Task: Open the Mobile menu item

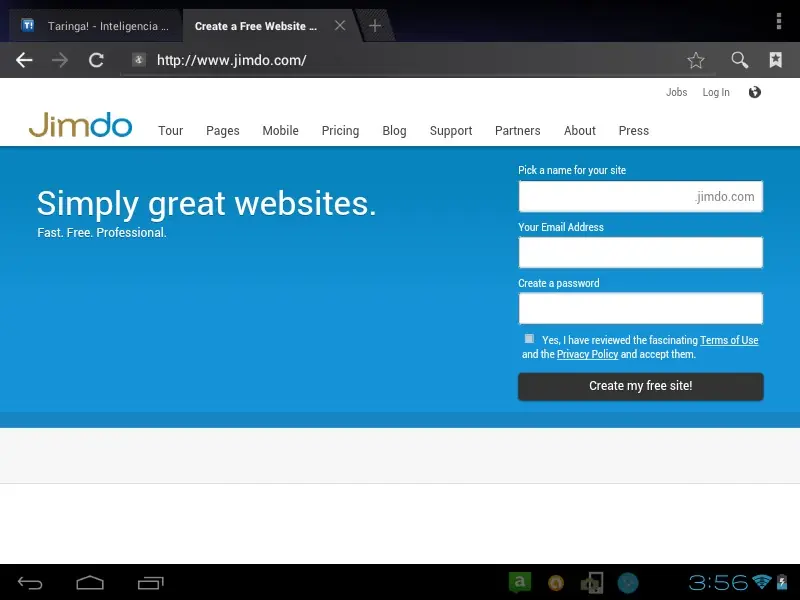Action: point(280,131)
